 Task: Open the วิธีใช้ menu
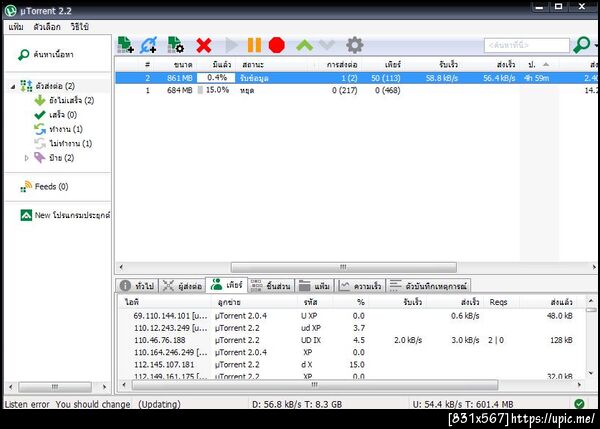[80, 27]
